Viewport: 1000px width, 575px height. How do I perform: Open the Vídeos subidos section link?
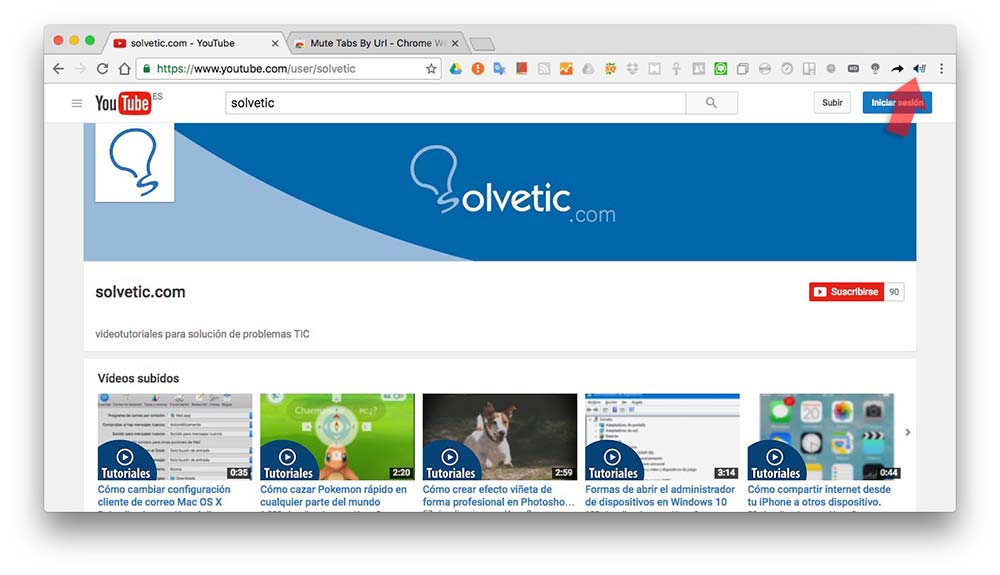click(138, 378)
